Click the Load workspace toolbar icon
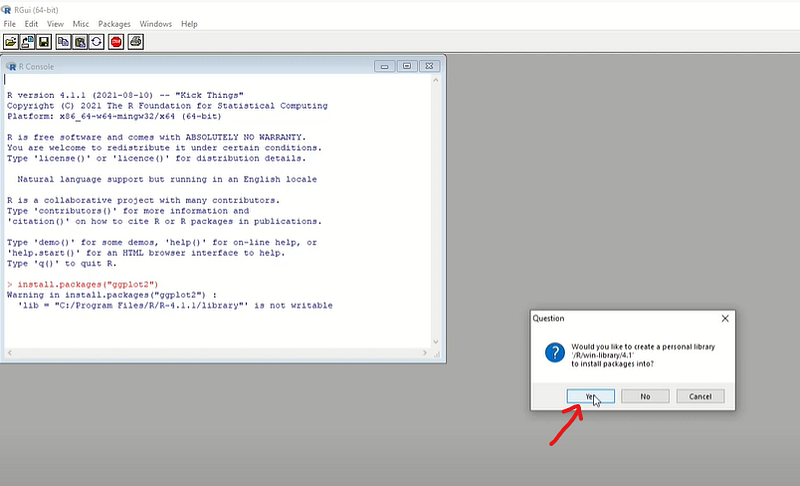Image resolution: width=800 pixels, height=486 pixels. click(x=28, y=42)
